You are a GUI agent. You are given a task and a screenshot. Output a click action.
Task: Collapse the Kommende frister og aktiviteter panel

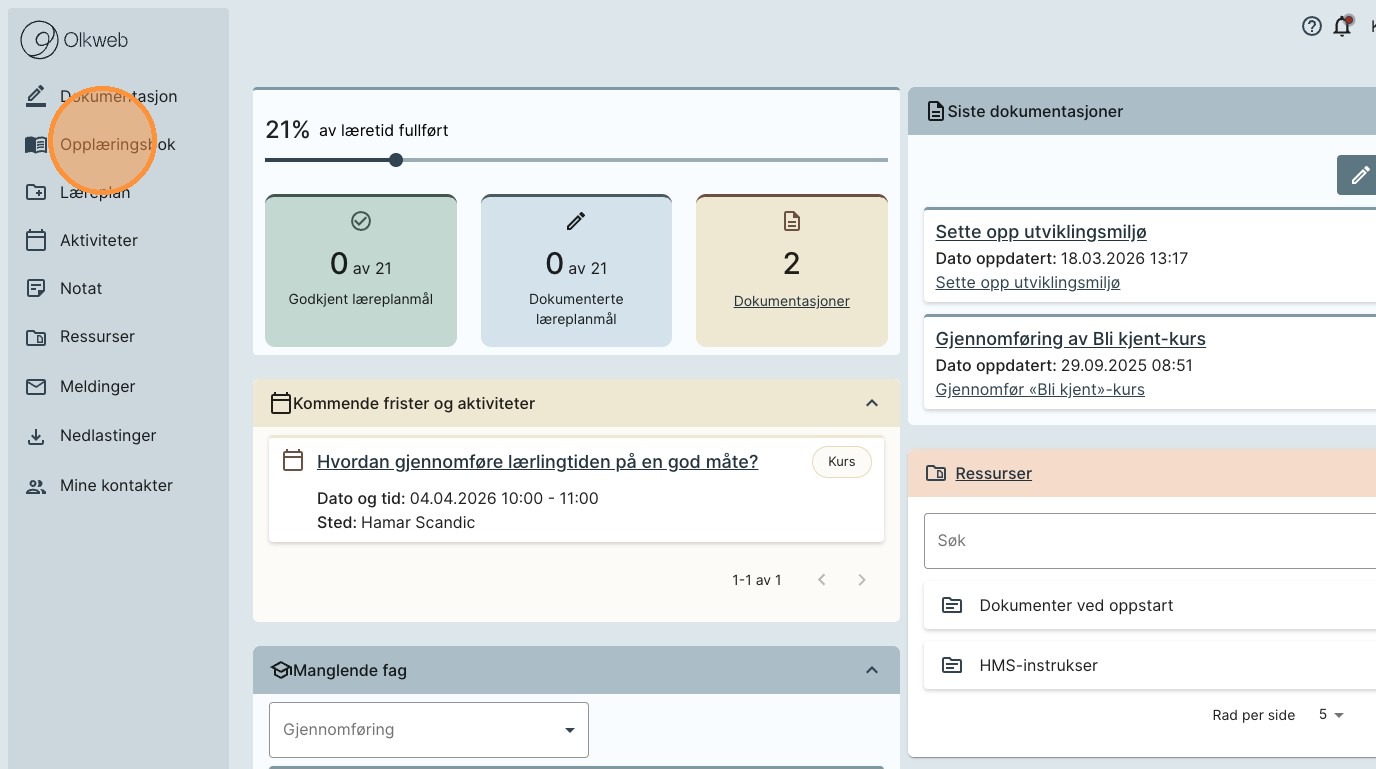click(871, 403)
